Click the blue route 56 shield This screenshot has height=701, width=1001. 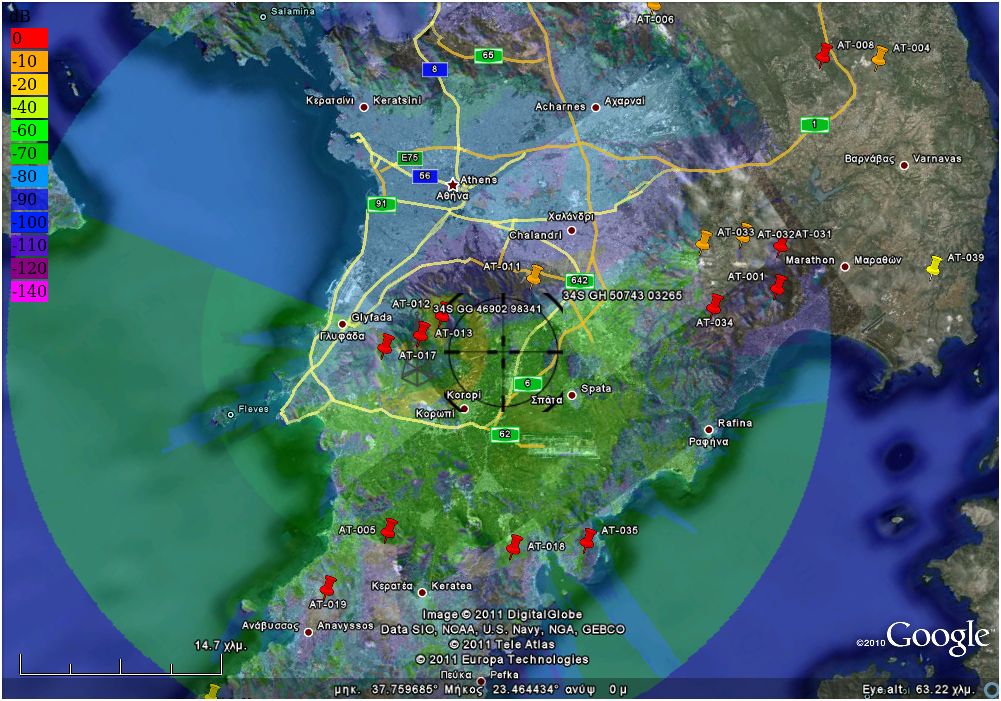[425, 176]
